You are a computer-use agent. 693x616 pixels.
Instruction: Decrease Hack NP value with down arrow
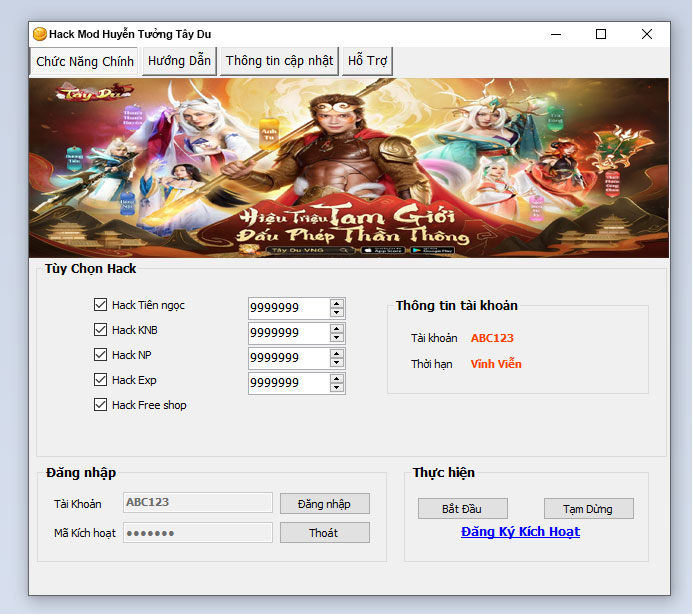click(337, 362)
